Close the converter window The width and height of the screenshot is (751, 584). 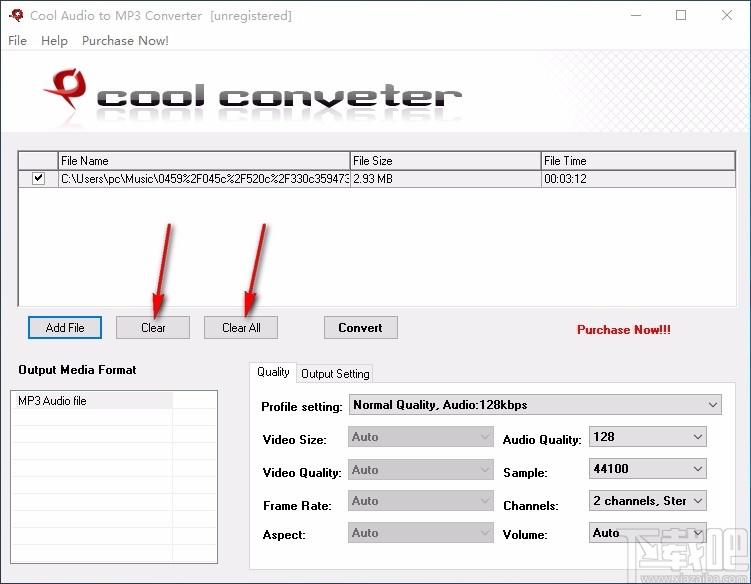point(727,15)
